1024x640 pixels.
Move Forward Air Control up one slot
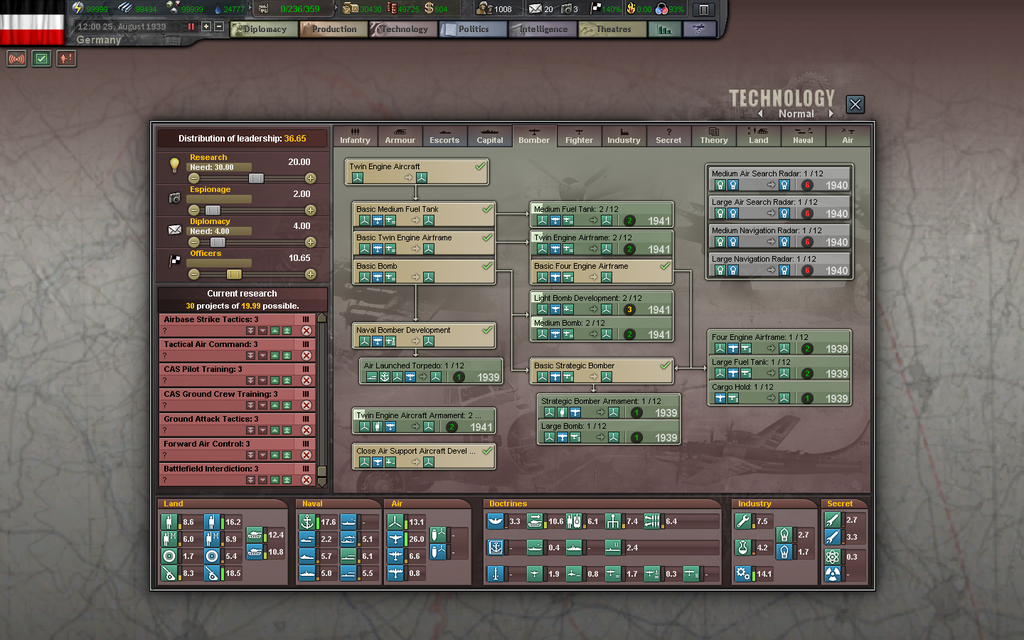275,455
